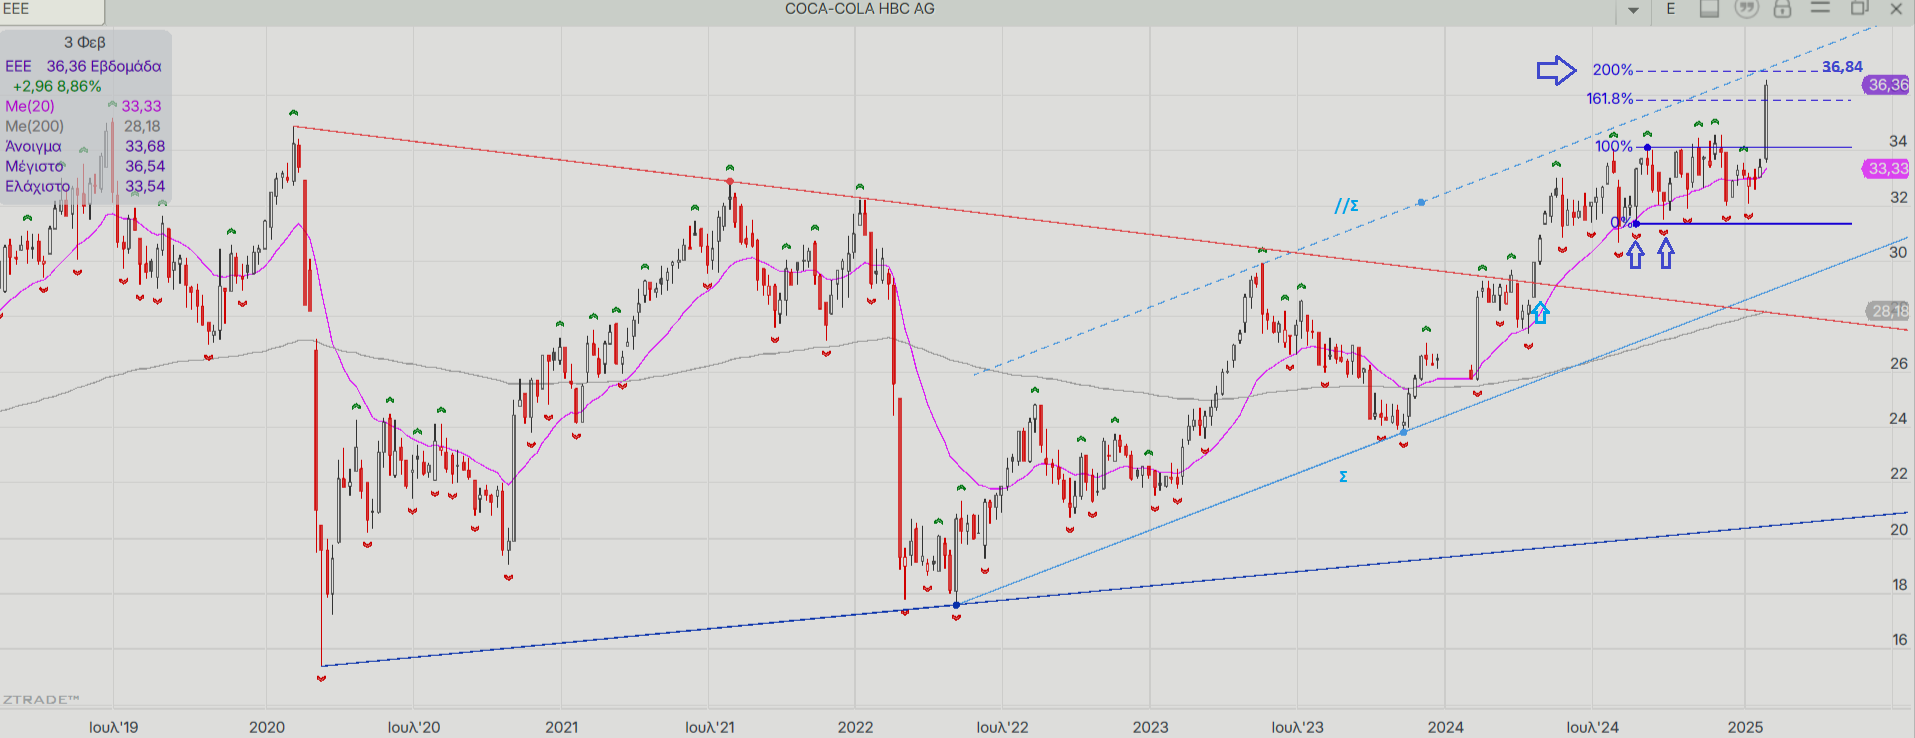Select the large blue right-arrow drawing near 200%

(x=1556, y=70)
